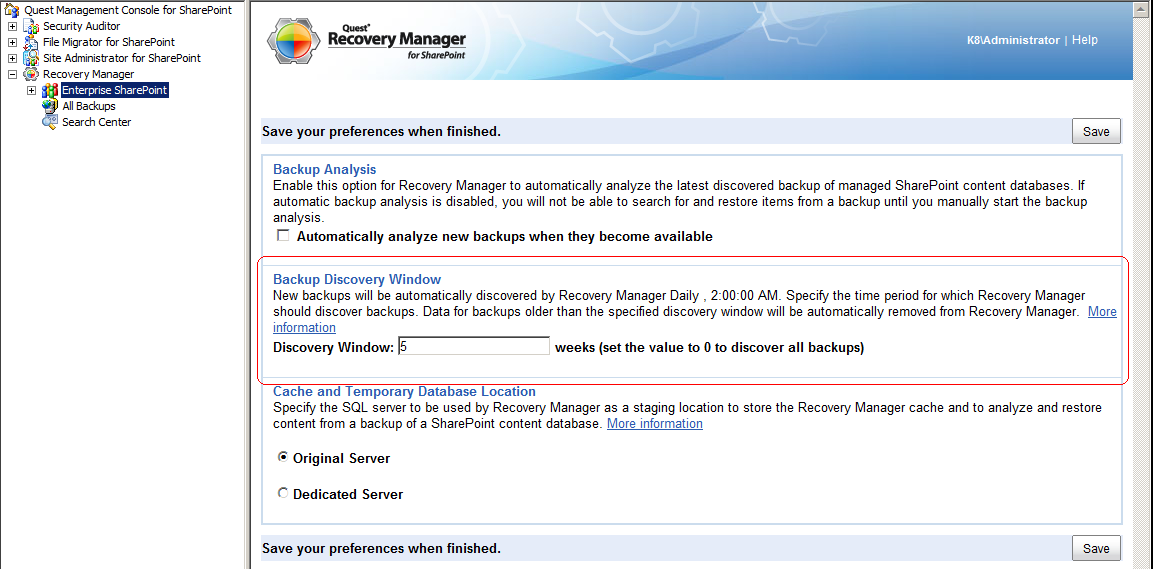Click Cache and Temporary Database Location heading
This screenshot has height=569, width=1153.
pyautogui.click(x=404, y=391)
